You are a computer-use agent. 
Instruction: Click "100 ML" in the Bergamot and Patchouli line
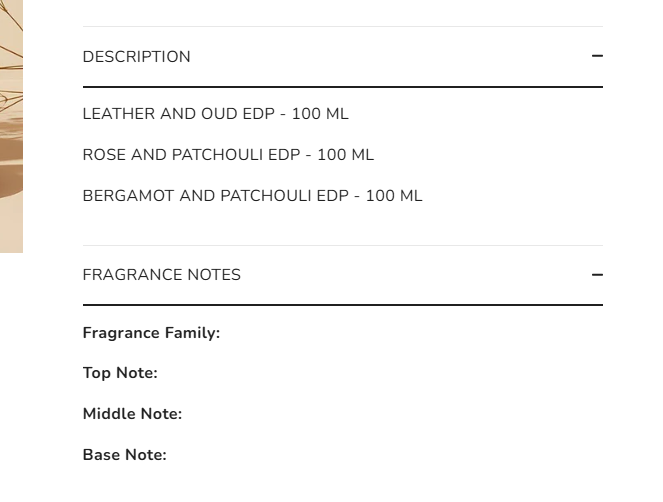click(x=394, y=196)
